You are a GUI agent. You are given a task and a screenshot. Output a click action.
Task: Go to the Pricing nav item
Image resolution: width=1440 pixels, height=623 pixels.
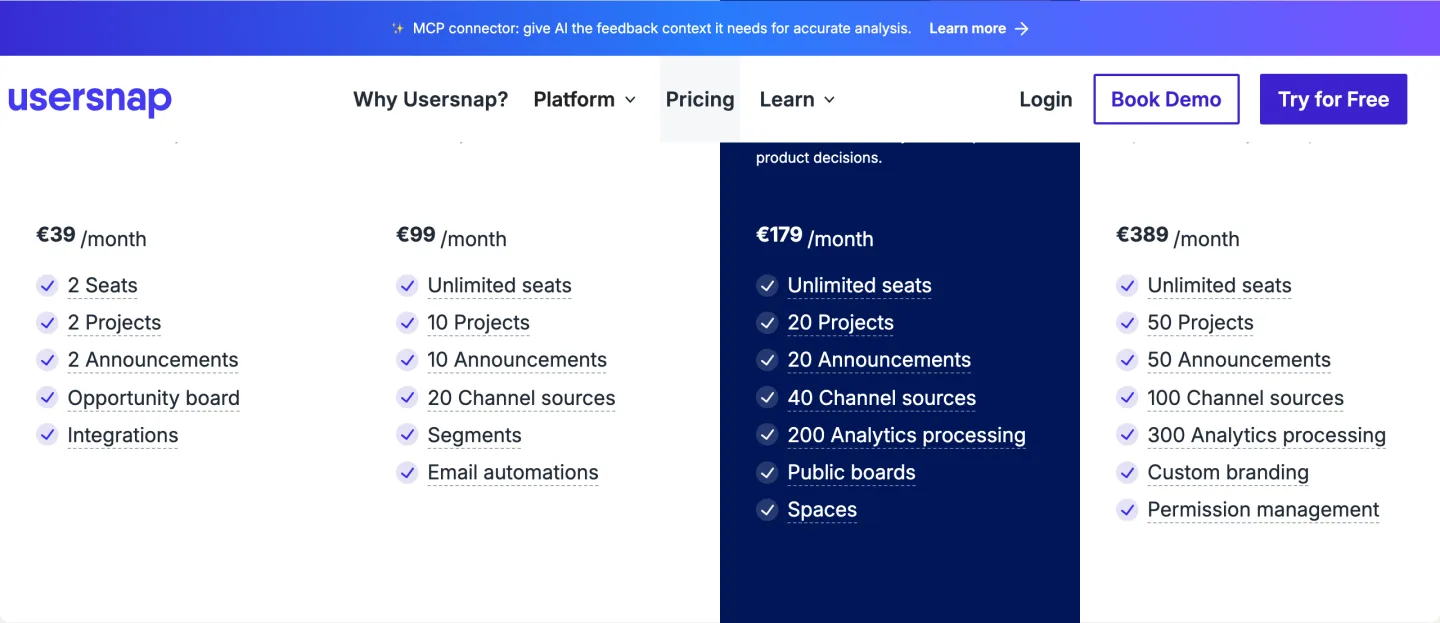tap(700, 100)
